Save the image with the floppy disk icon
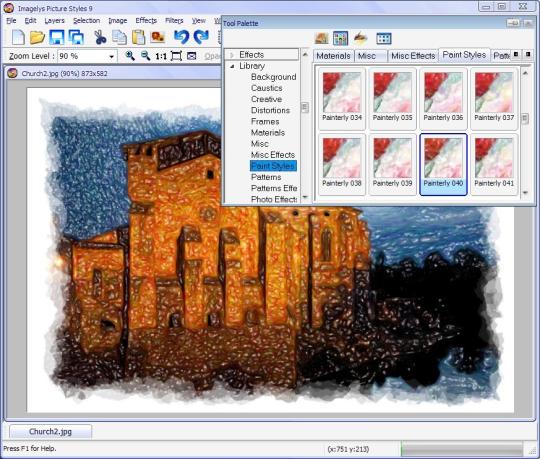The image size is (540, 459). pos(56,37)
